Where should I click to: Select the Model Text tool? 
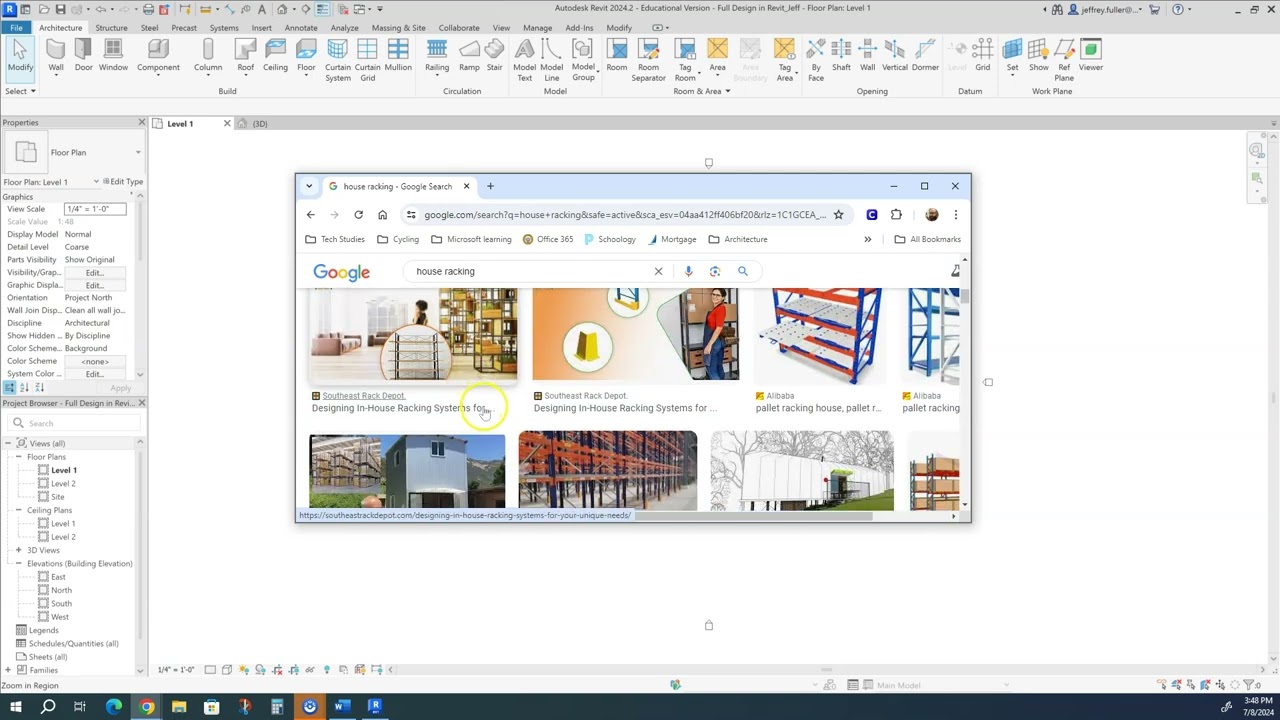(524, 60)
